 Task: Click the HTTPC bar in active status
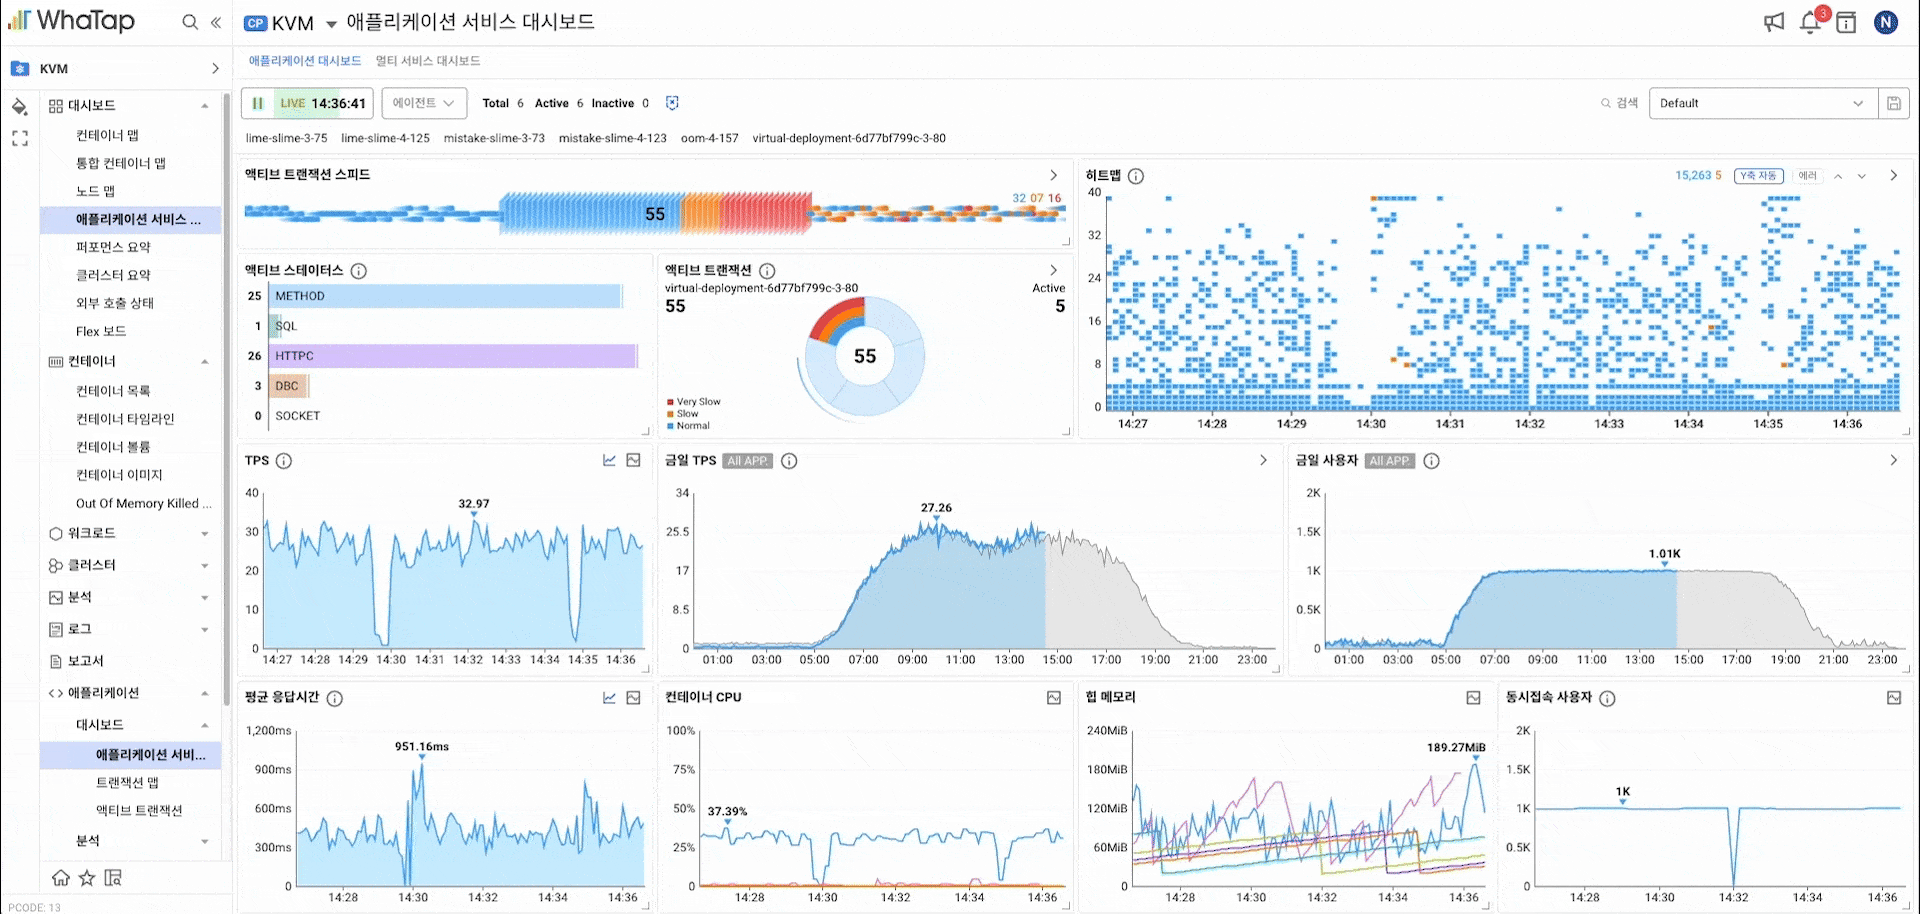coord(455,356)
